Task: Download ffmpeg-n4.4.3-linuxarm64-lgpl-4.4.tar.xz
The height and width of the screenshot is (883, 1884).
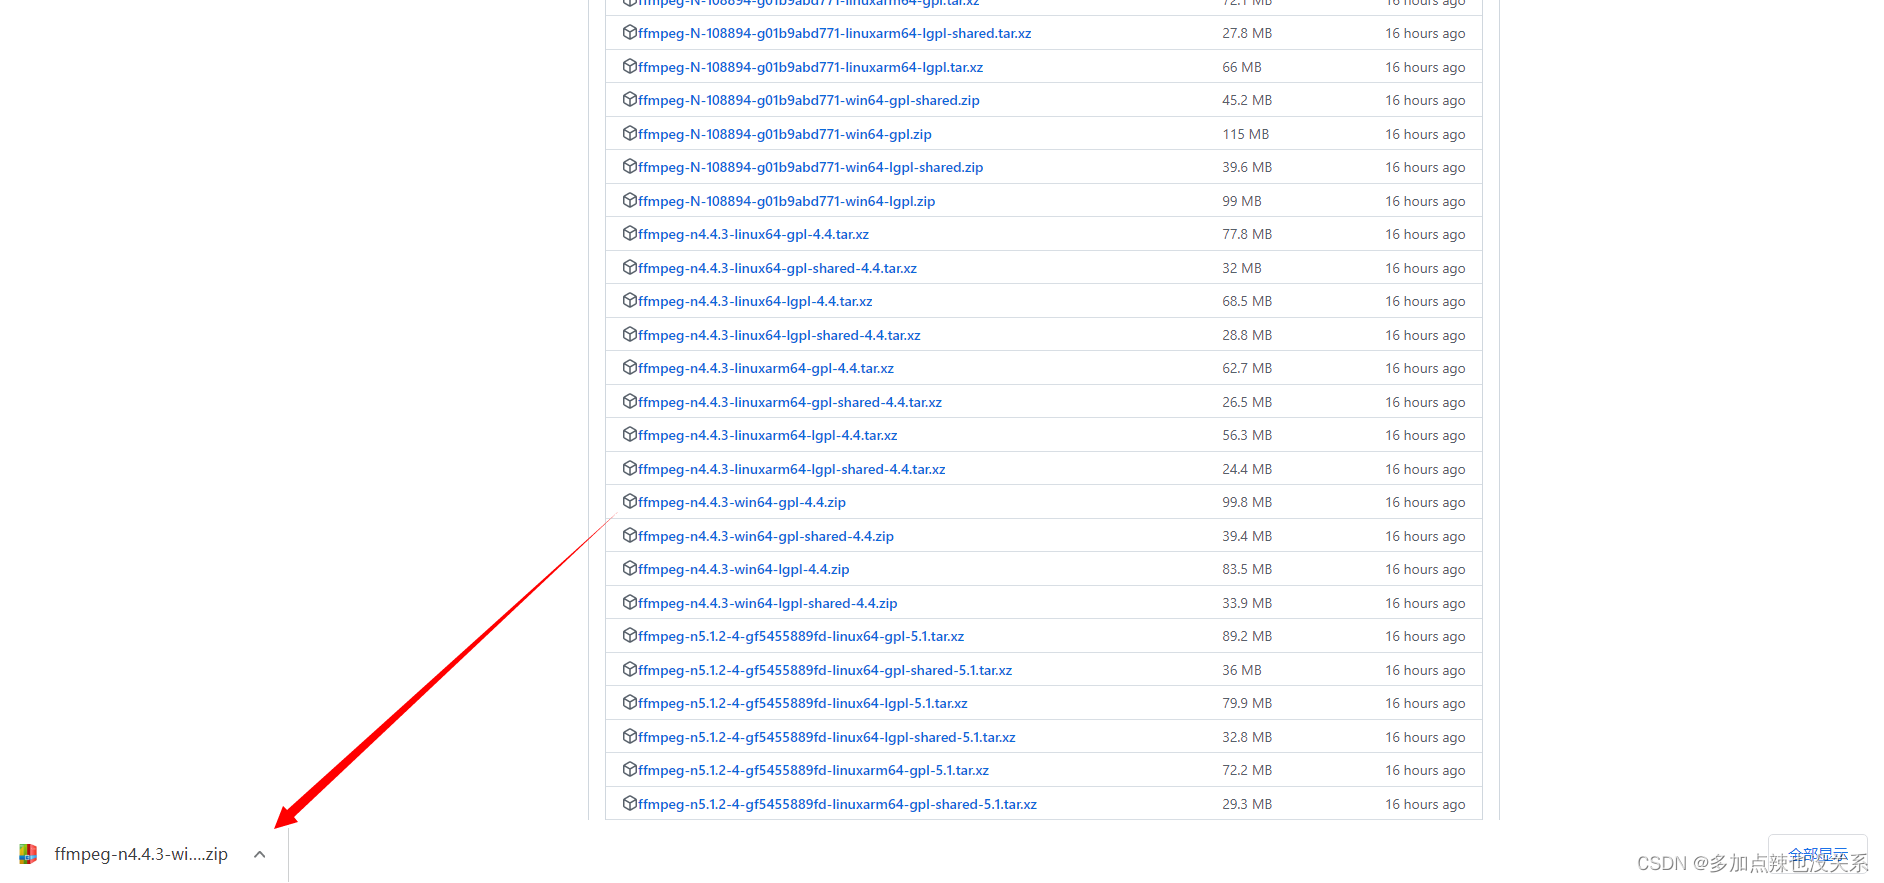Action: tap(768, 435)
